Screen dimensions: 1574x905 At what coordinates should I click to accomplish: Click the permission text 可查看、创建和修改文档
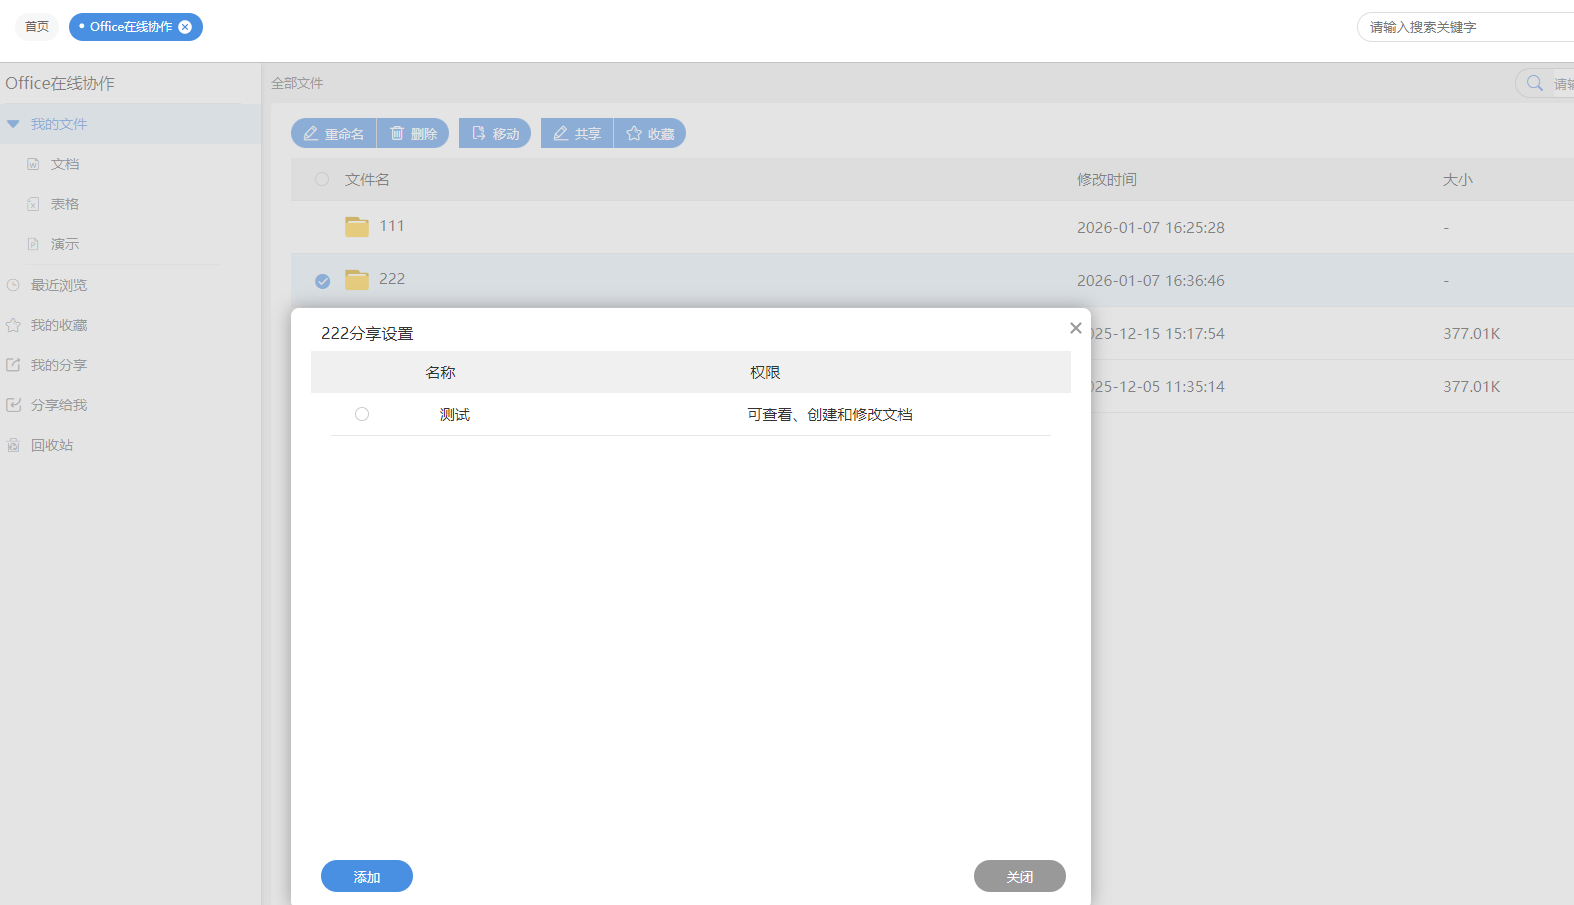(x=830, y=415)
